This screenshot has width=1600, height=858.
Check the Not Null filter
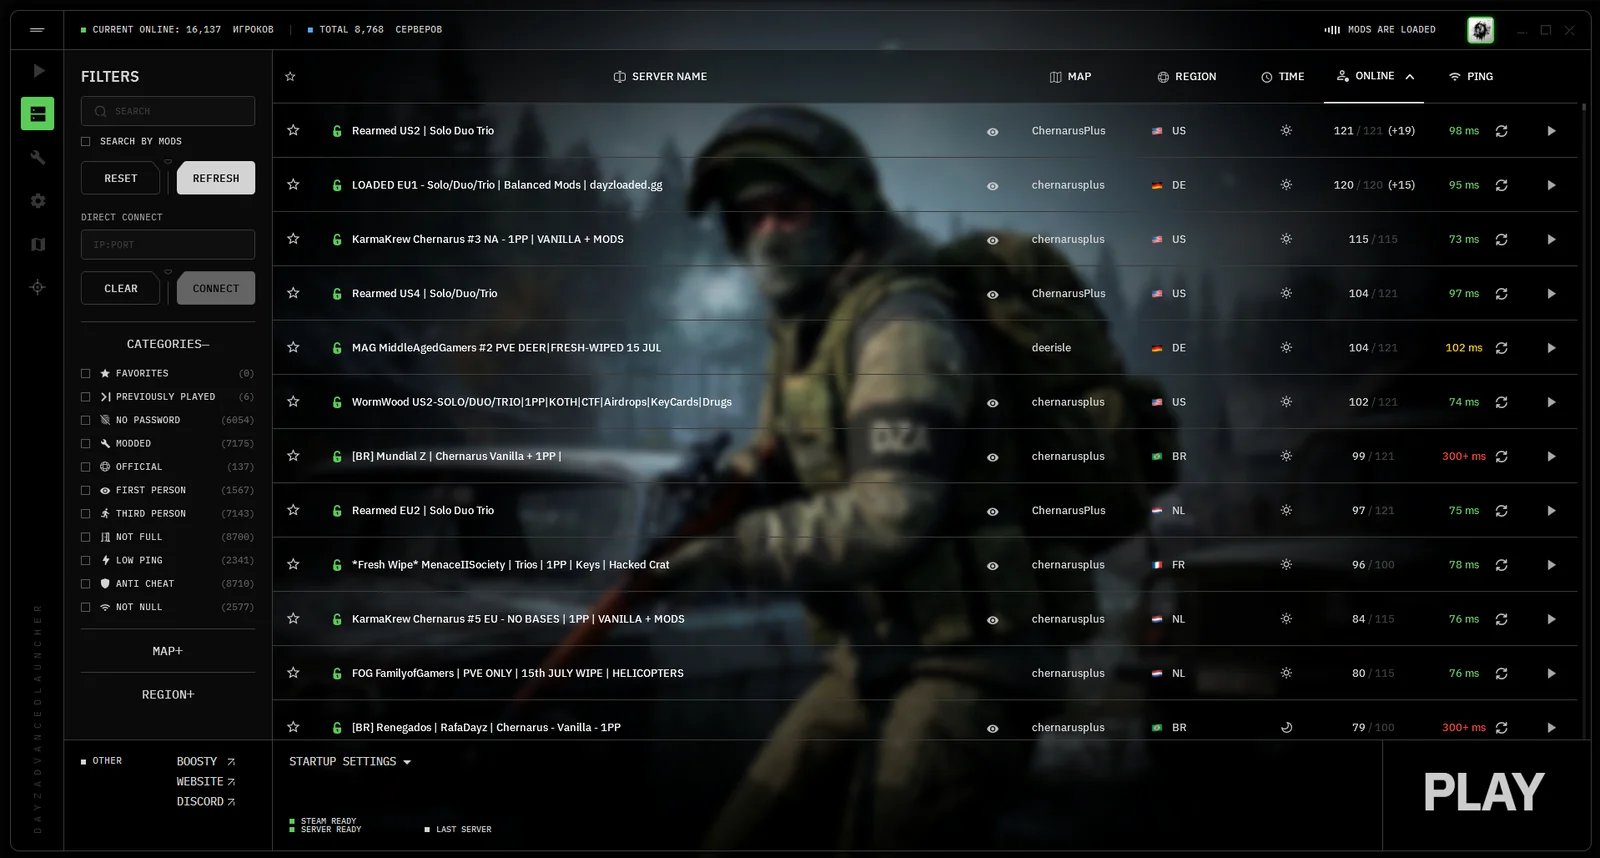tap(86, 607)
